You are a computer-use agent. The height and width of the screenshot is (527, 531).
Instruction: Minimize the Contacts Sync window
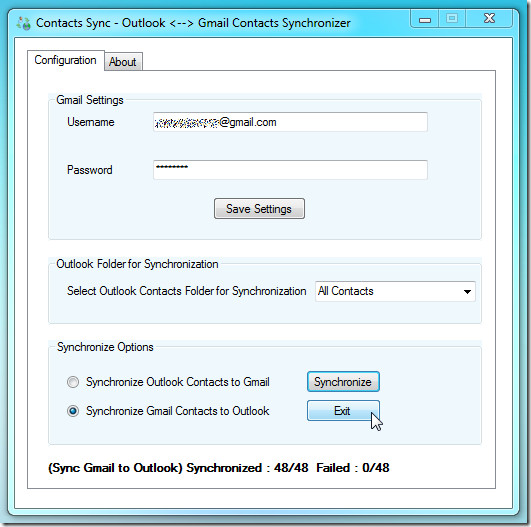pyautogui.click(x=425, y=18)
